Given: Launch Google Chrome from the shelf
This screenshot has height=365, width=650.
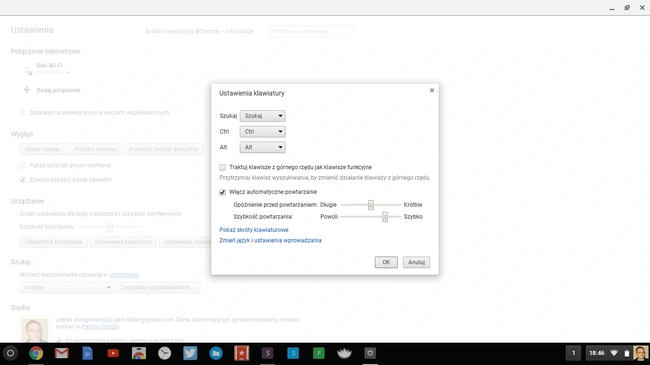Looking at the screenshot, I should pos(36,353).
